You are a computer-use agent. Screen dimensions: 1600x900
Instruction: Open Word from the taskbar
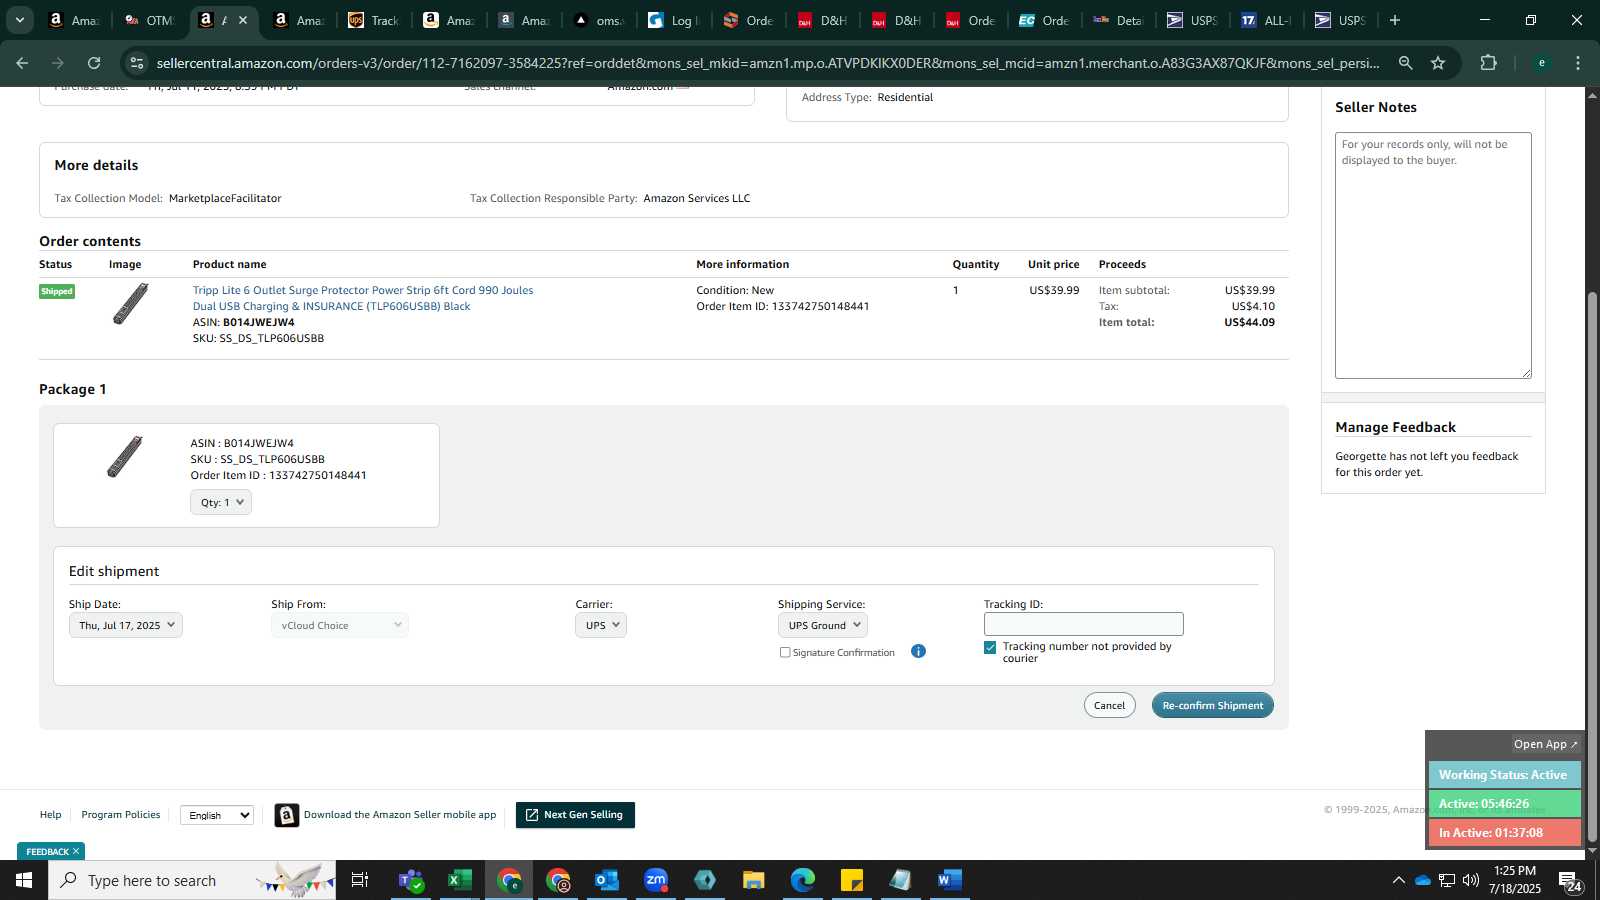[949, 880]
